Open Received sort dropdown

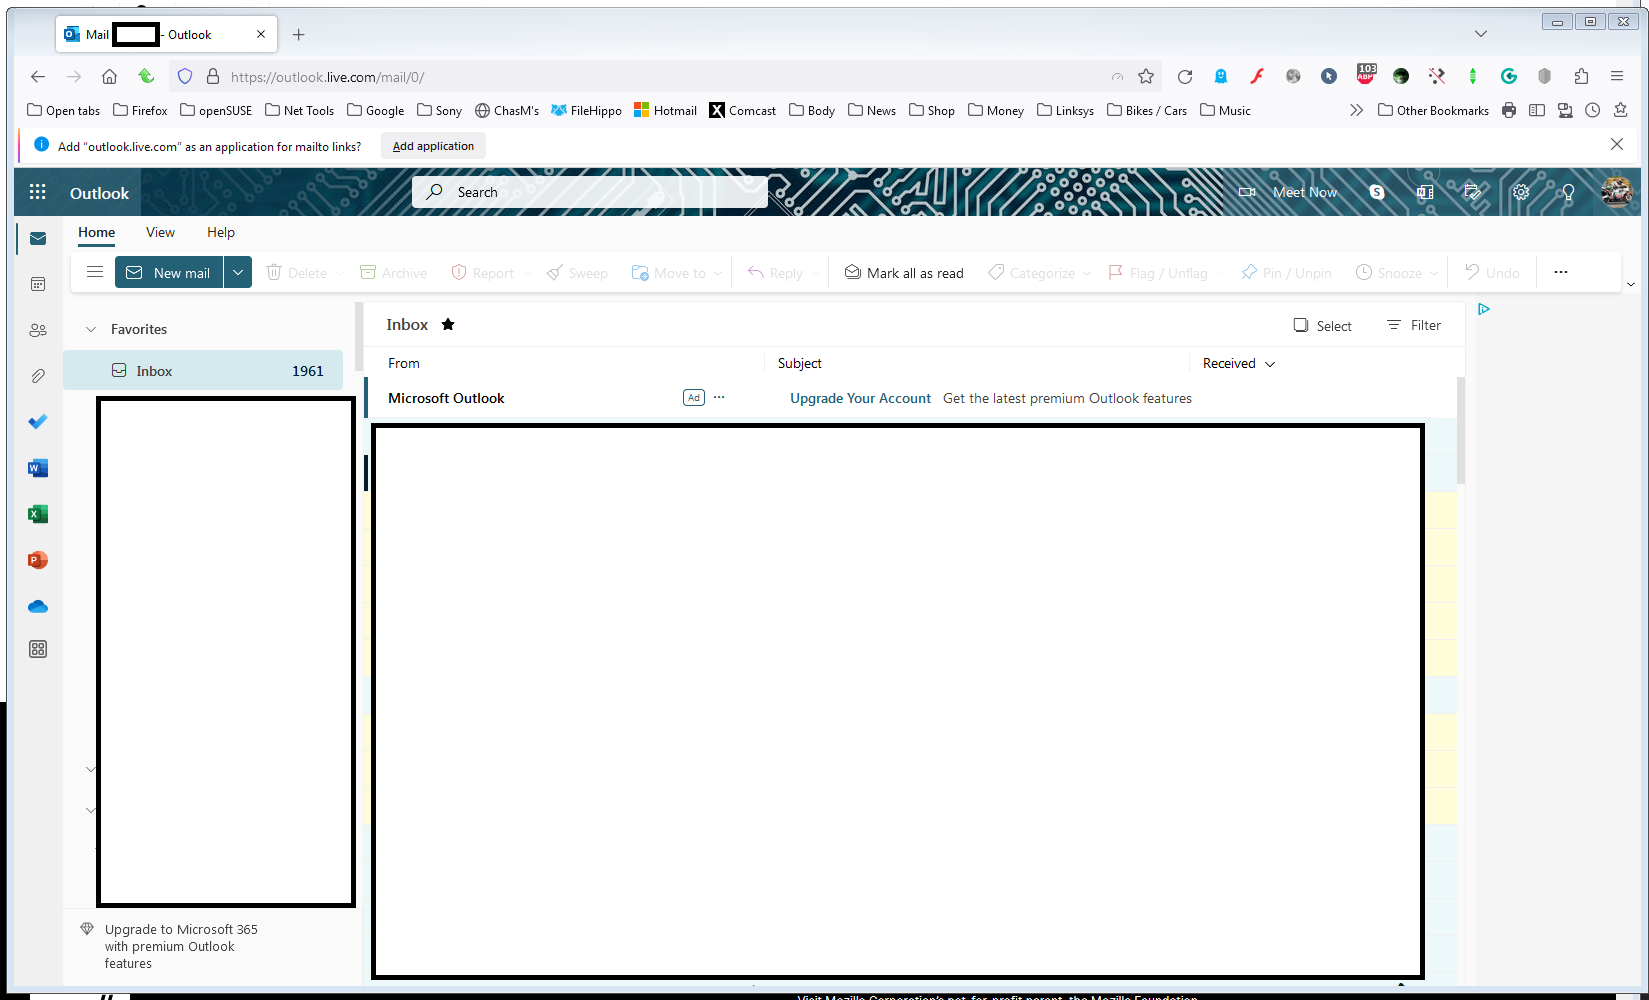[1239, 364]
